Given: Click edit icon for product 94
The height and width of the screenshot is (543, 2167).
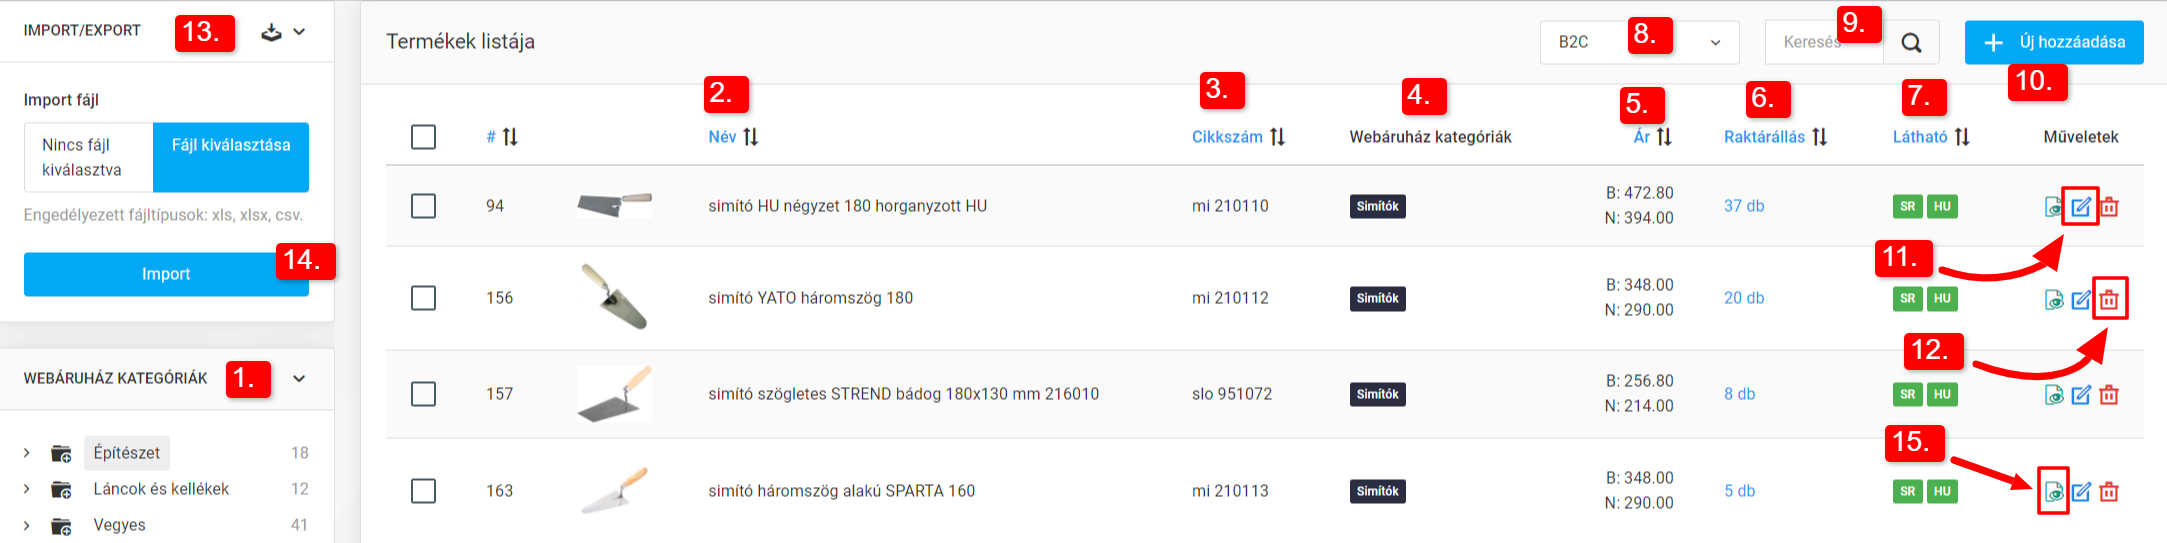Looking at the screenshot, I should pyautogui.click(x=2081, y=207).
